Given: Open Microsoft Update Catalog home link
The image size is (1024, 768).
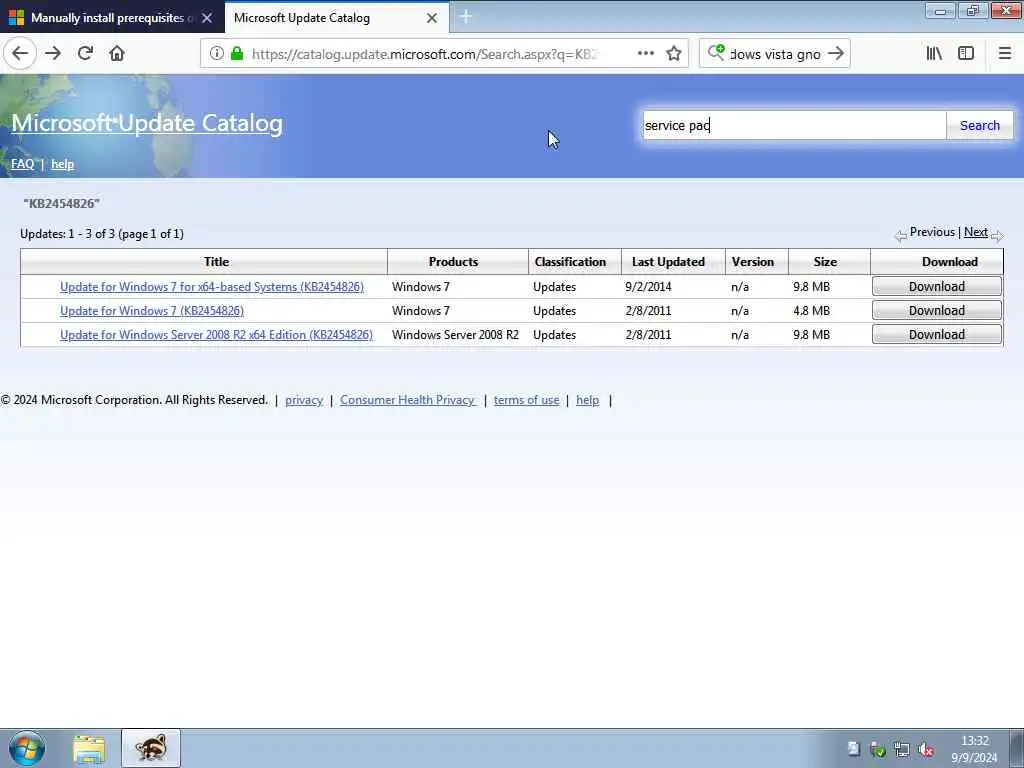Looking at the screenshot, I should pos(147,123).
